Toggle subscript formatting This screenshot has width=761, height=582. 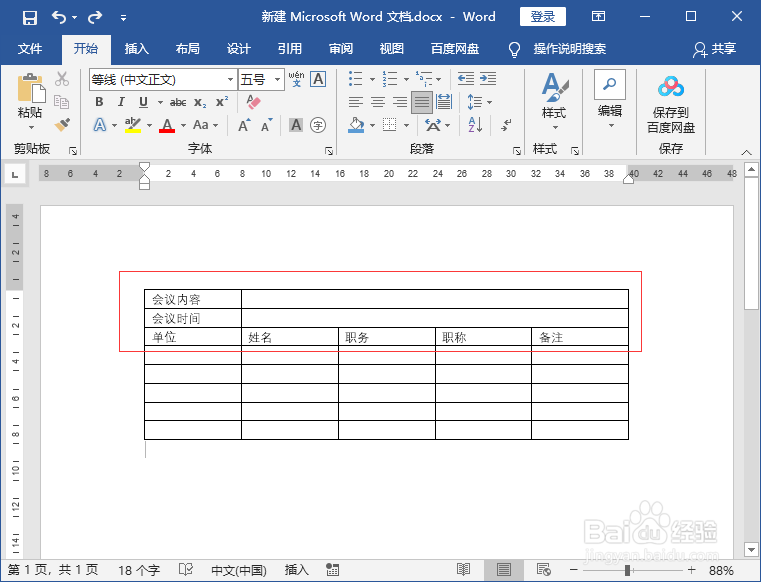[x=200, y=102]
